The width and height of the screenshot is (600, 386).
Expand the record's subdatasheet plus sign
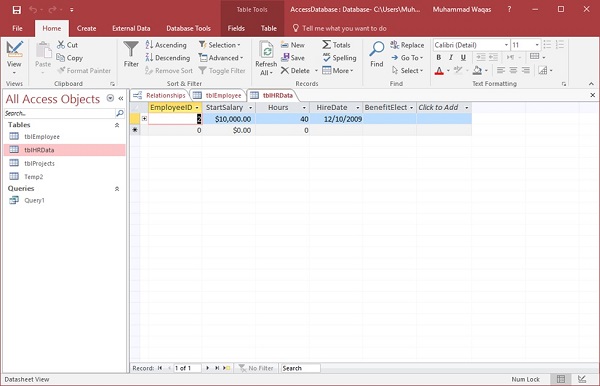point(144,119)
